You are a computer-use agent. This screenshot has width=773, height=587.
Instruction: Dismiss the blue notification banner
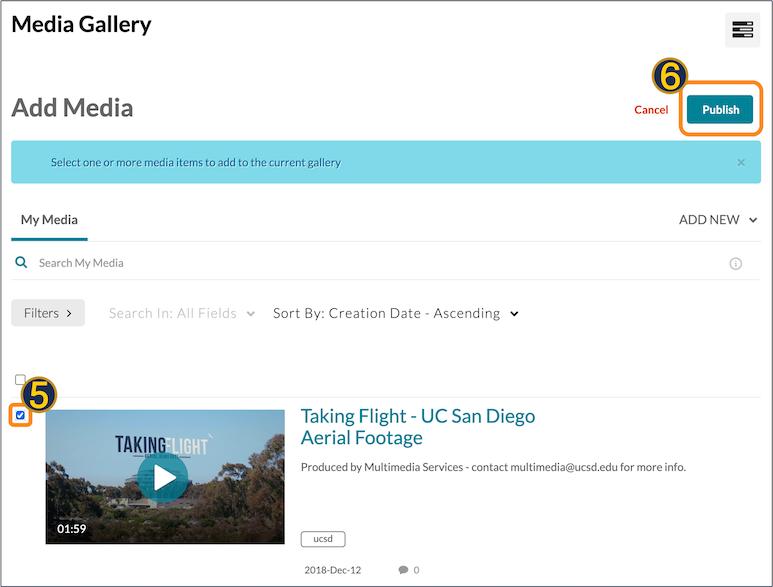tap(740, 163)
